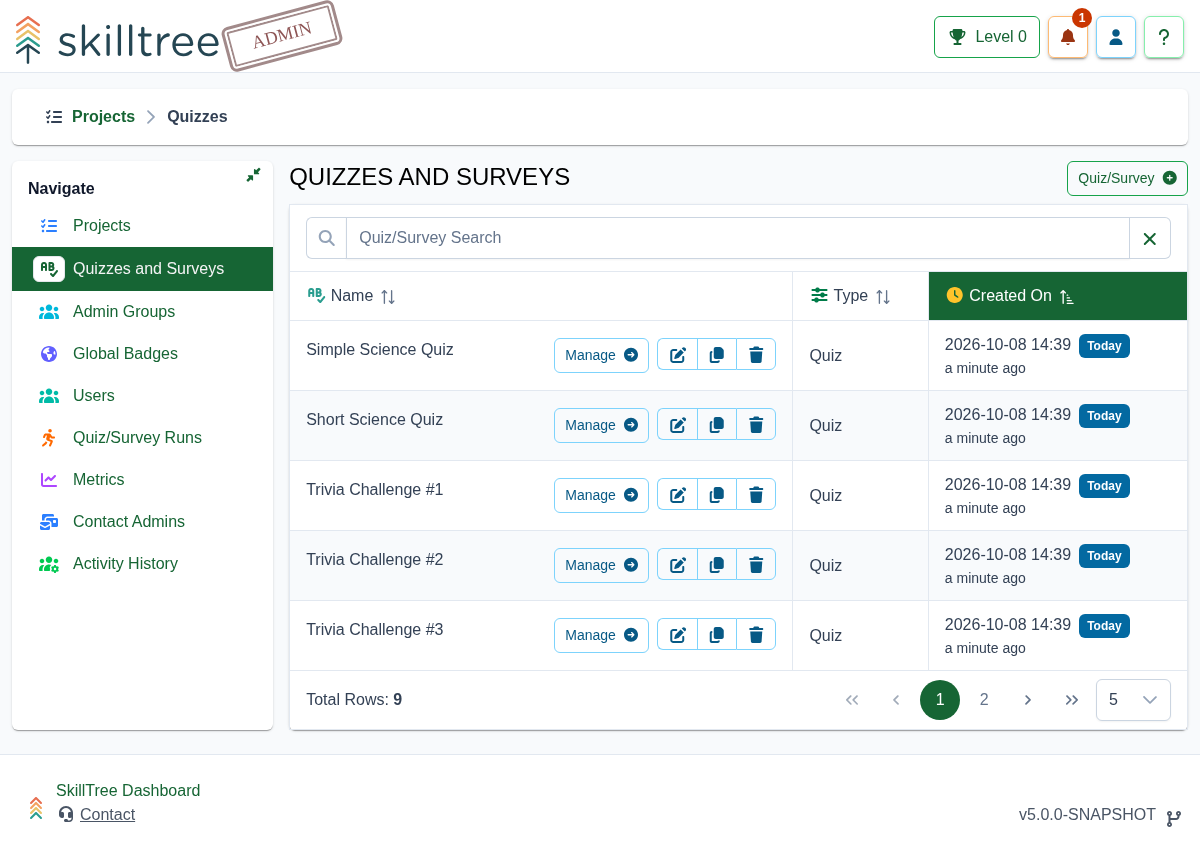Focus the Quiz/Survey Search field
This screenshot has width=1200, height=851.
point(738,238)
